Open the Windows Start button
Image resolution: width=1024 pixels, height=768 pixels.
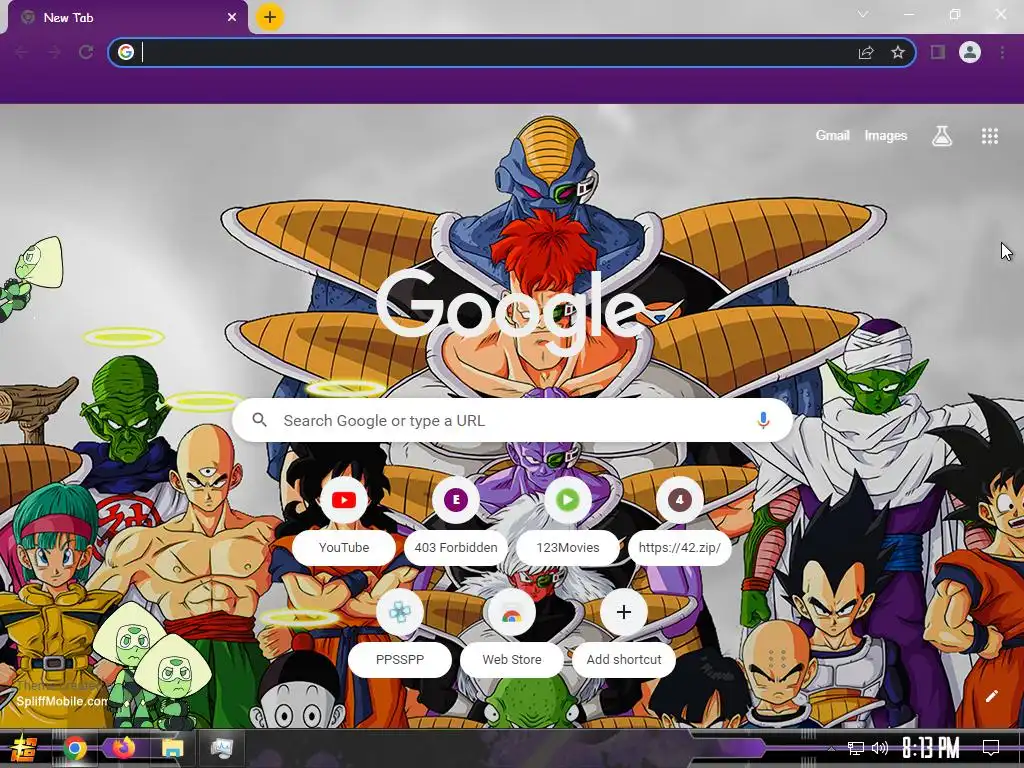click(24, 748)
